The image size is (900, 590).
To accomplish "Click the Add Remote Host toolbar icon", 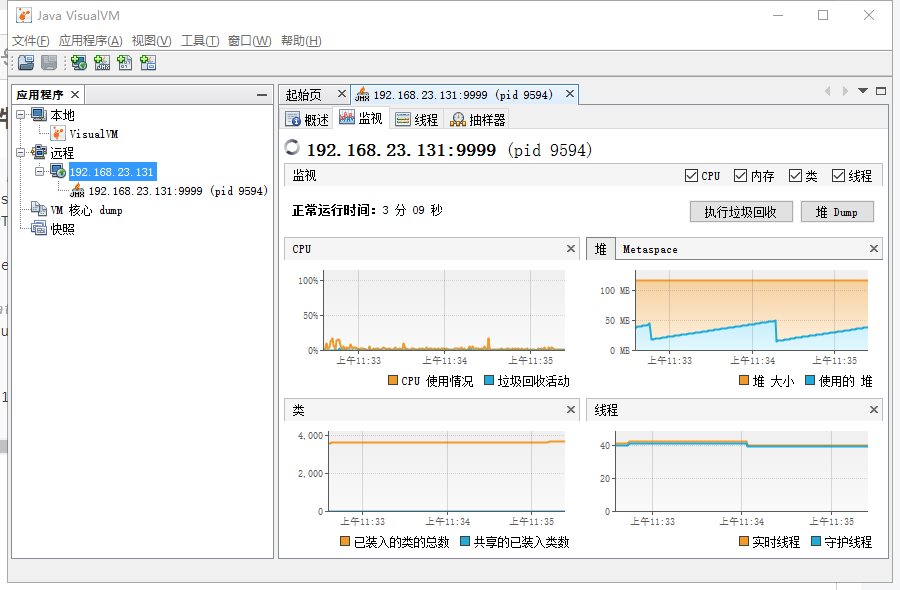I will click(x=79, y=63).
